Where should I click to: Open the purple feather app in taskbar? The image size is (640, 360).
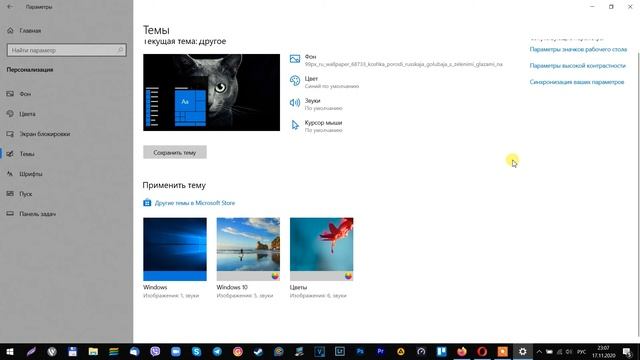[31, 351]
